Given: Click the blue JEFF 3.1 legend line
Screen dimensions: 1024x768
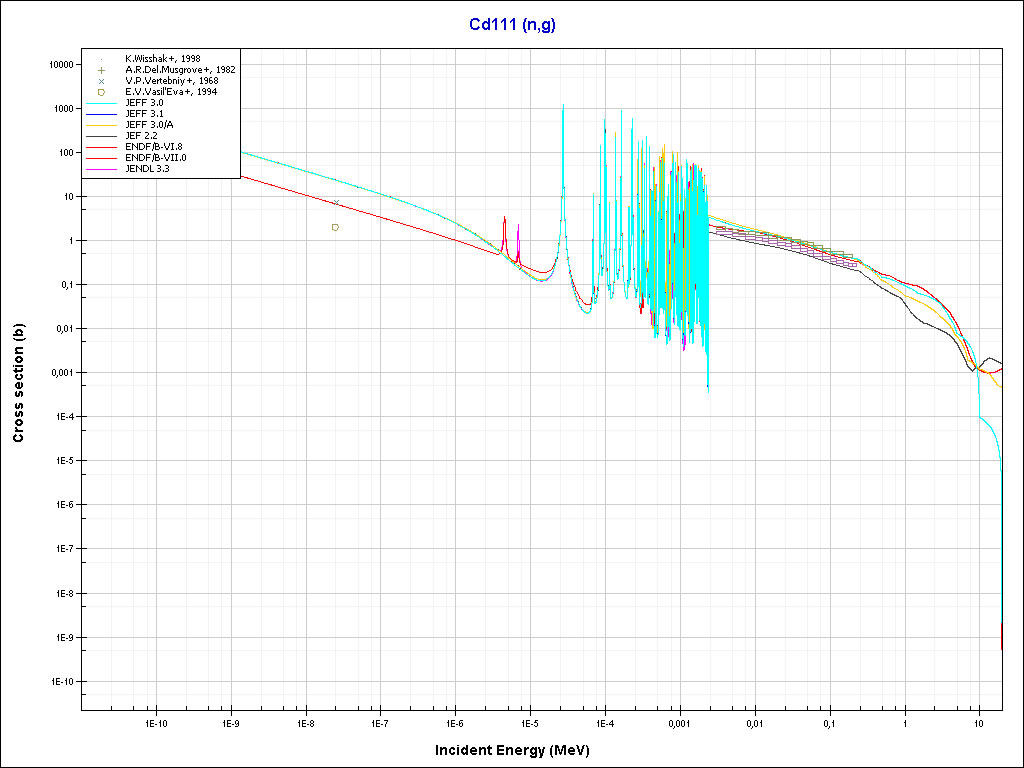Looking at the screenshot, I should [x=102, y=114].
